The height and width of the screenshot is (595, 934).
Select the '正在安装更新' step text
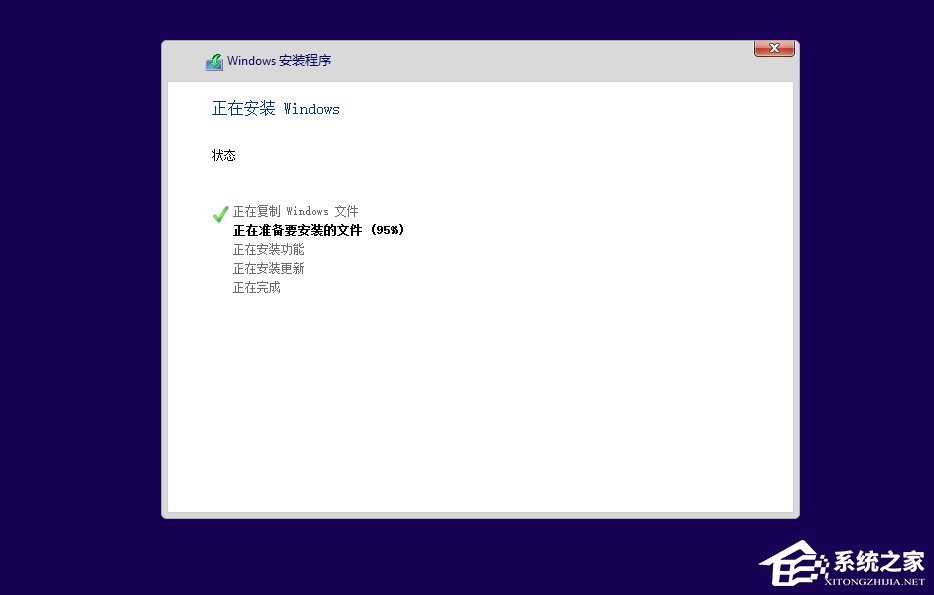pos(268,268)
